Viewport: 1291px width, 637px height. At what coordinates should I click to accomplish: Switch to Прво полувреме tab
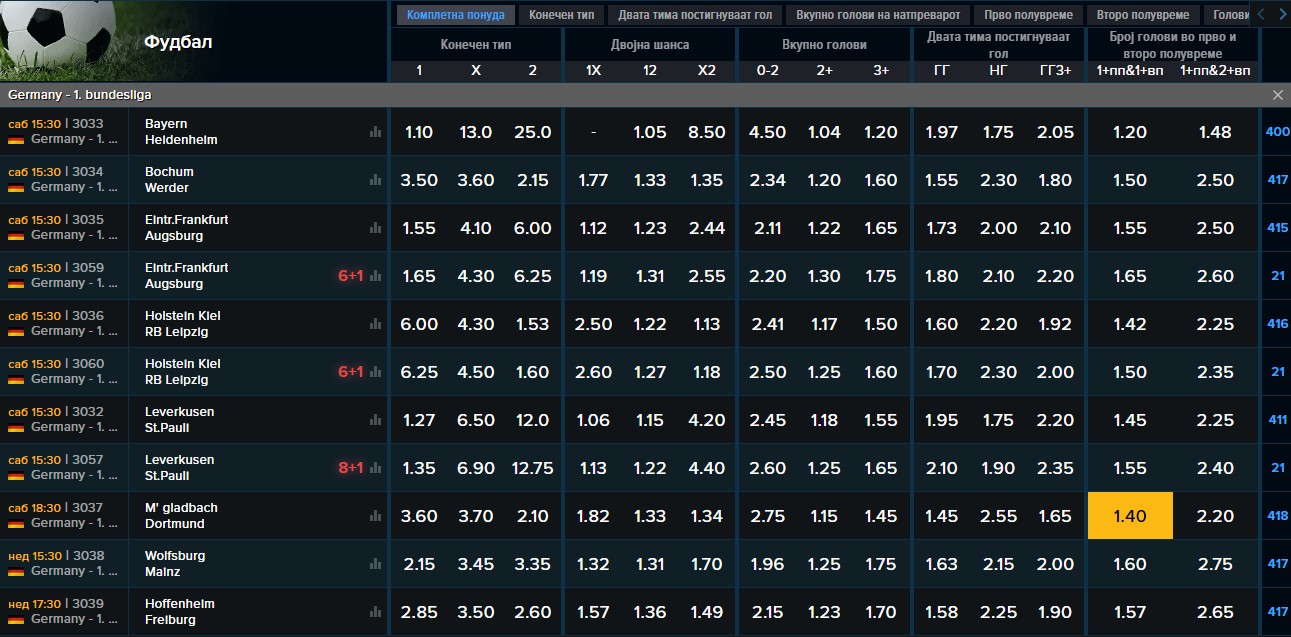(x=1028, y=15)
